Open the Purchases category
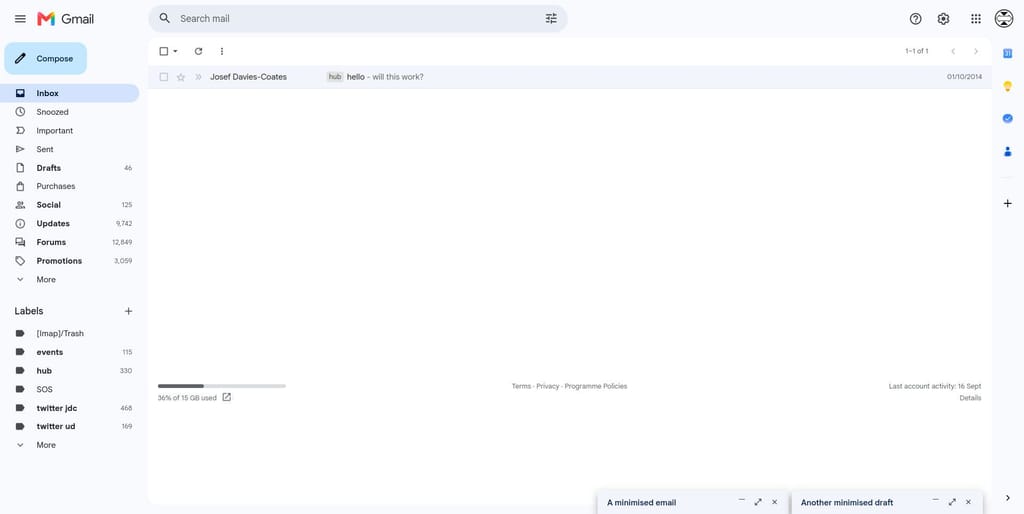Screen dimensions: 1024x514 (x=70, y=186)
